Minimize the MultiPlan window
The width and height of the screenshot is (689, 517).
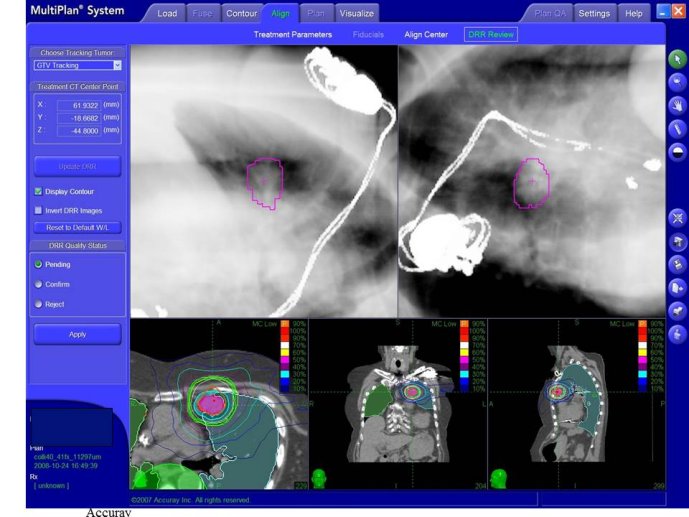coord(663,11)
